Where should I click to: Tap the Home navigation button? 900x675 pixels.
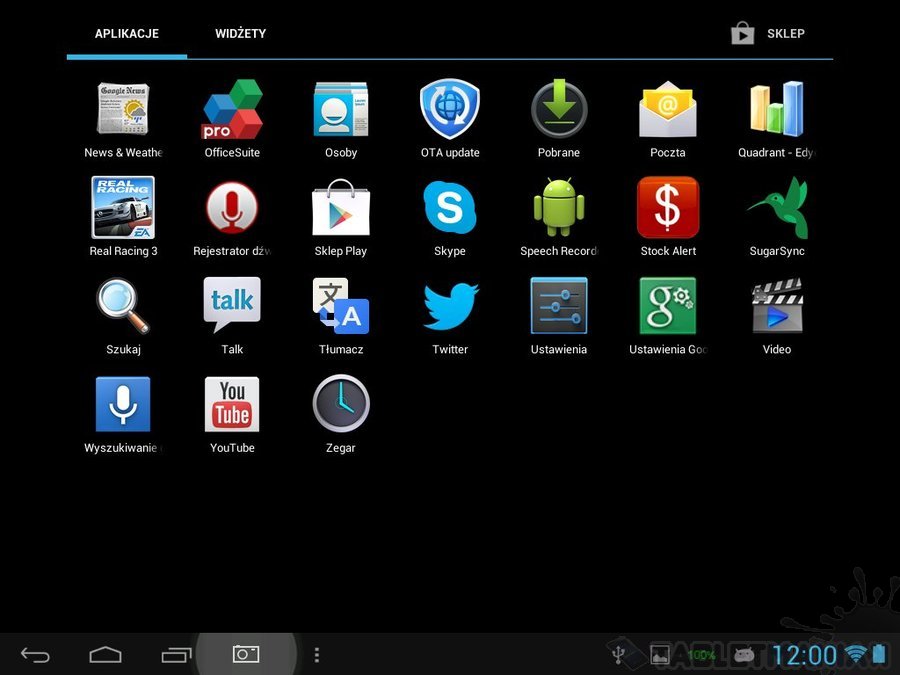tap(106, 654)
